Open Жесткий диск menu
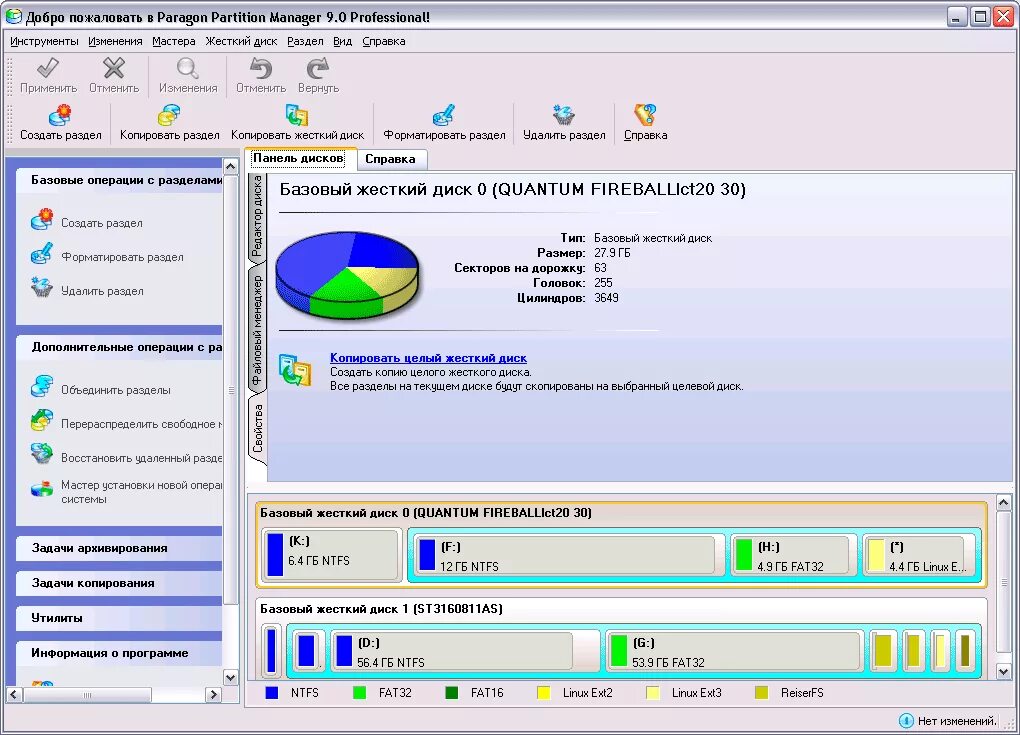Screen dimensions: 1020x735 coord(241,41)
